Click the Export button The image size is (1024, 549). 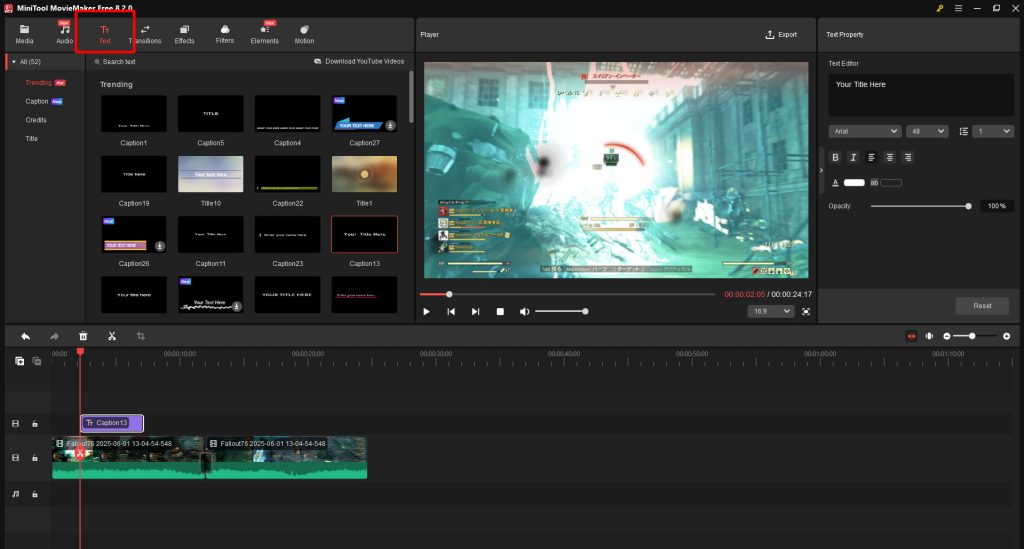(x=781, y=35)
